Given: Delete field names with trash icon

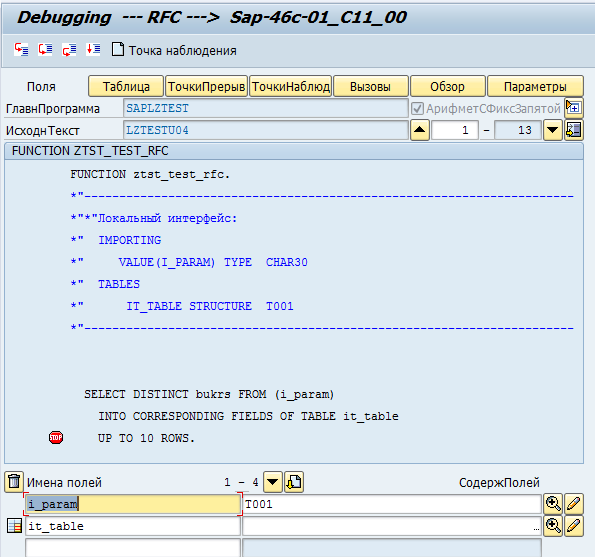Looking at the screenshot, I should pyautogui.click(x=14, y=482).
